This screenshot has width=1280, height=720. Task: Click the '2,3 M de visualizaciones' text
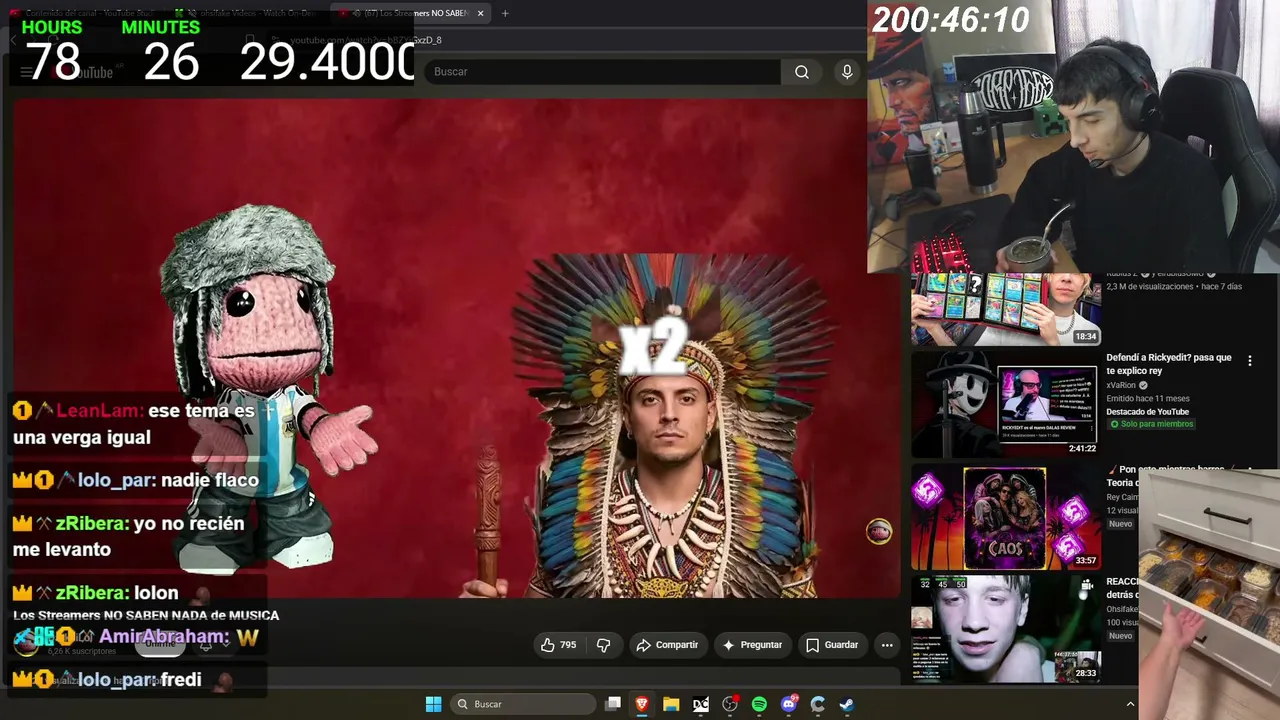[1150, 287]
